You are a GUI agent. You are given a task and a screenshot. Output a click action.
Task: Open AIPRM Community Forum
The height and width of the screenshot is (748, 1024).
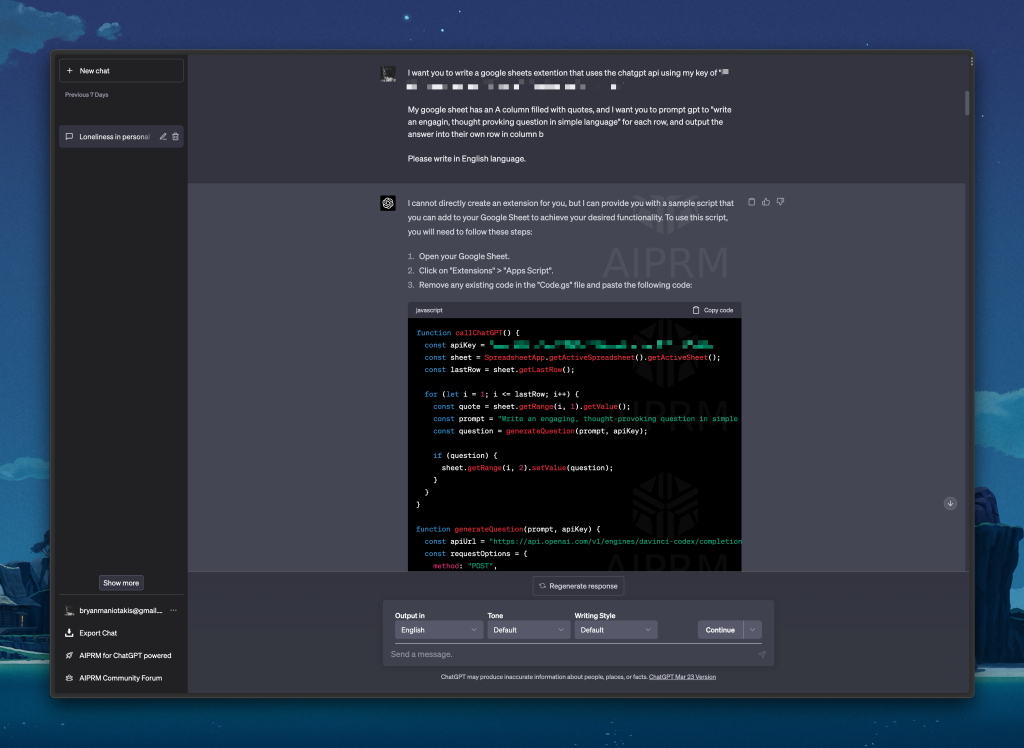(x=121, y=678)
